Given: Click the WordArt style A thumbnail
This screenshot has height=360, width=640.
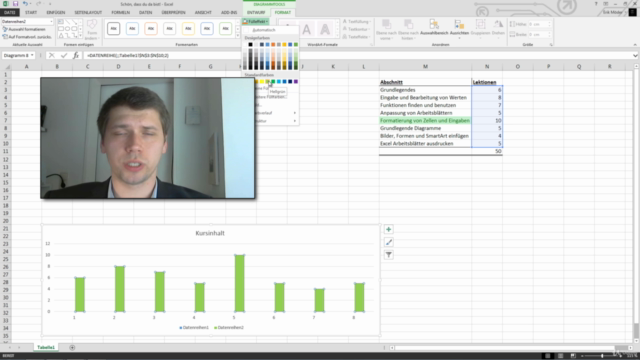Looking at the screenshot, I should [307, 29].
